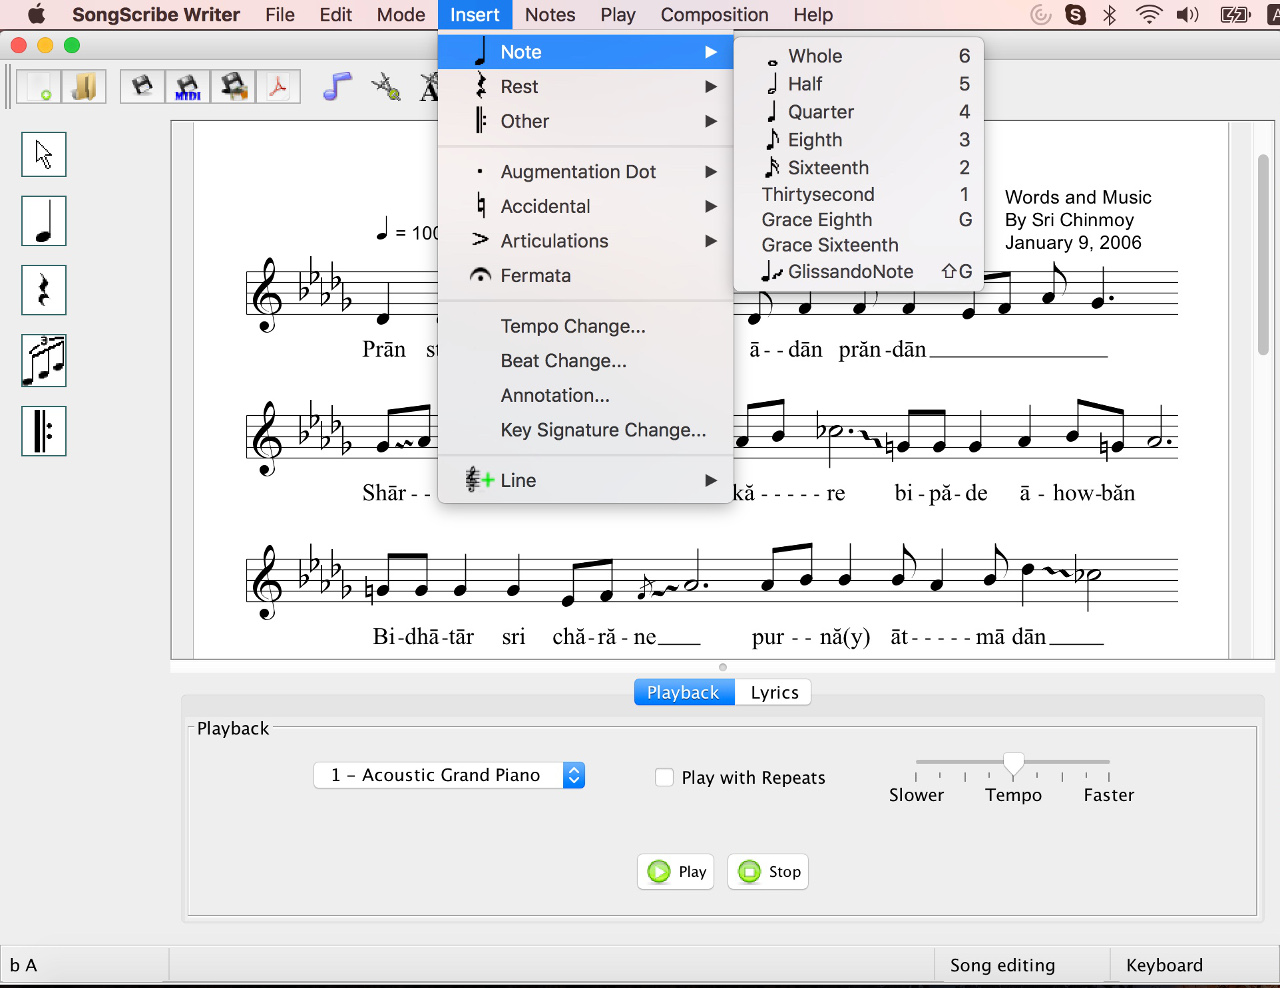Select the quarter note palette tool
This screenshot has height=988, width=1280.
tap(44, 221)
